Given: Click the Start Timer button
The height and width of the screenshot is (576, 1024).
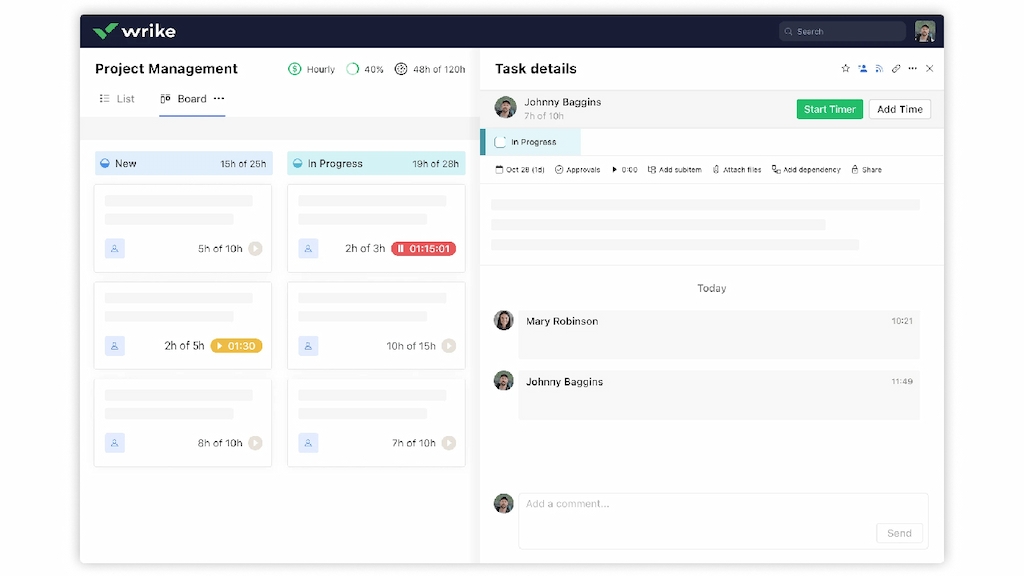Looking at the screenshot, I should point(829,109).
